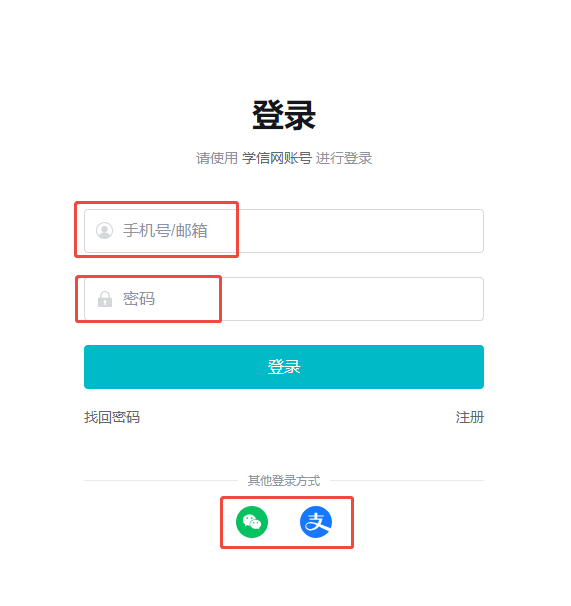Click empty right end of password field
The image size is (571, 606).
point(445,299)
